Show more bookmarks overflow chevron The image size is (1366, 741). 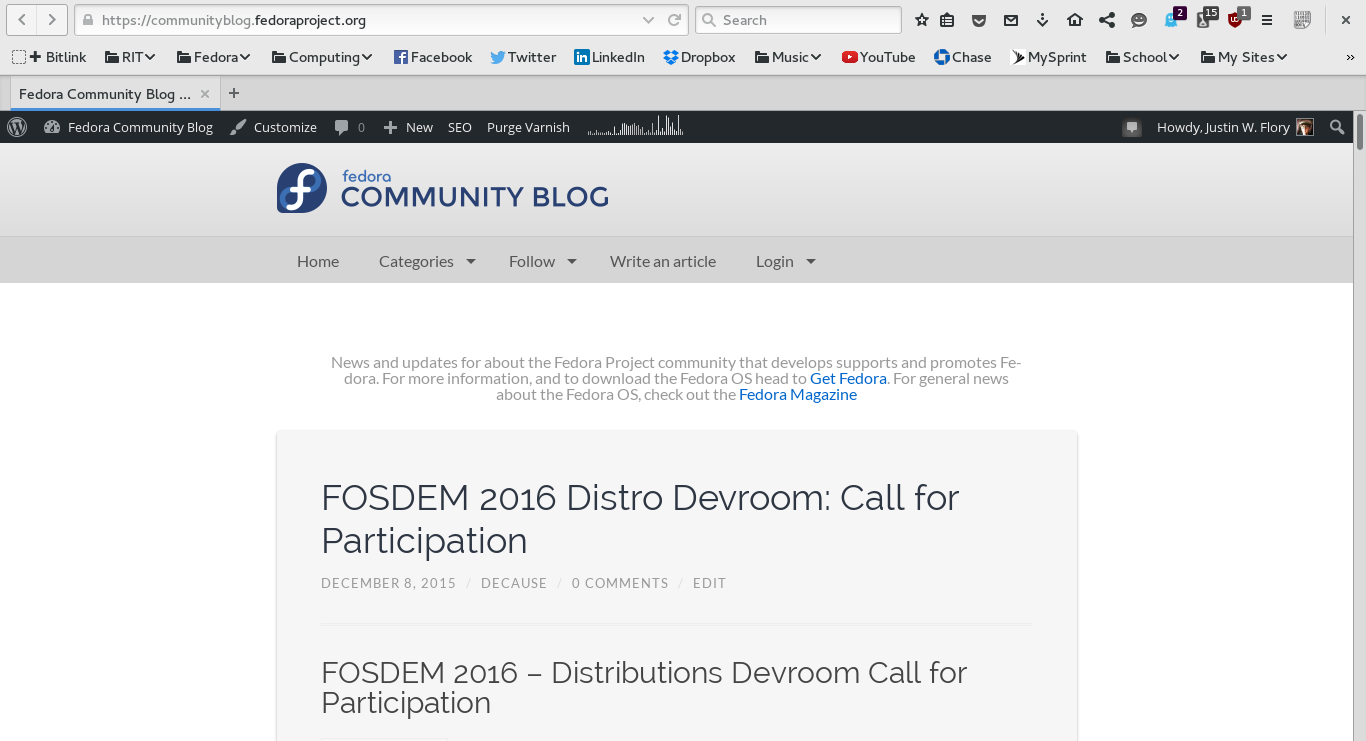click(1350, 57)
